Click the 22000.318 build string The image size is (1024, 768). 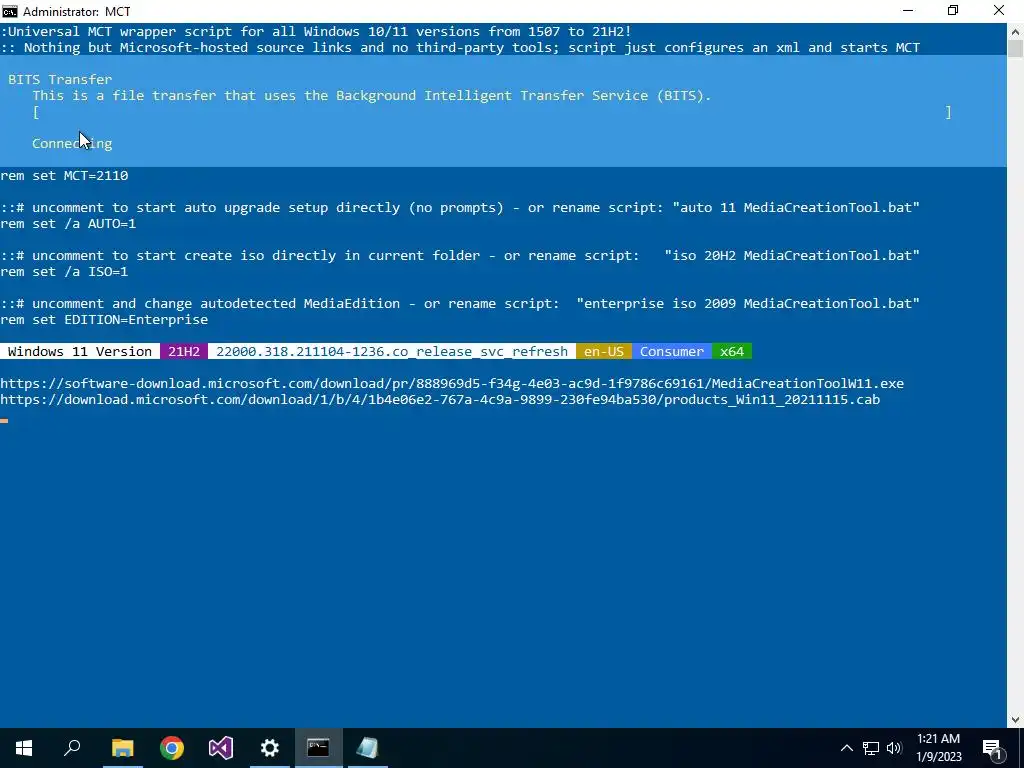(x=392, y=351)
